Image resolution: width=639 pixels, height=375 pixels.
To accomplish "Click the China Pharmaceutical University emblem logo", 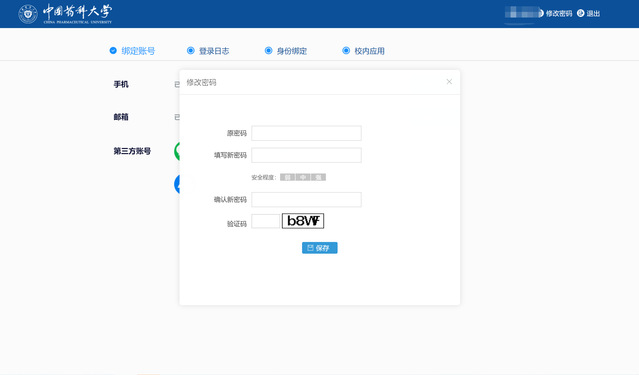I will point(28,14).
